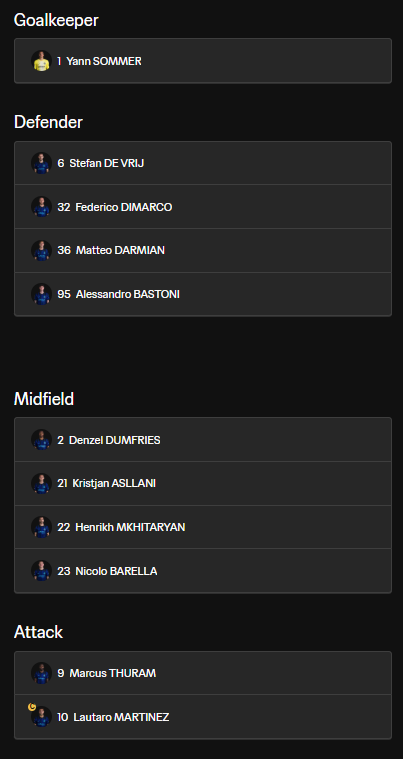Click Federico Dimarco's avatar icon
The width and height of the screenshot is (403, 759).
tap(42, 207)
